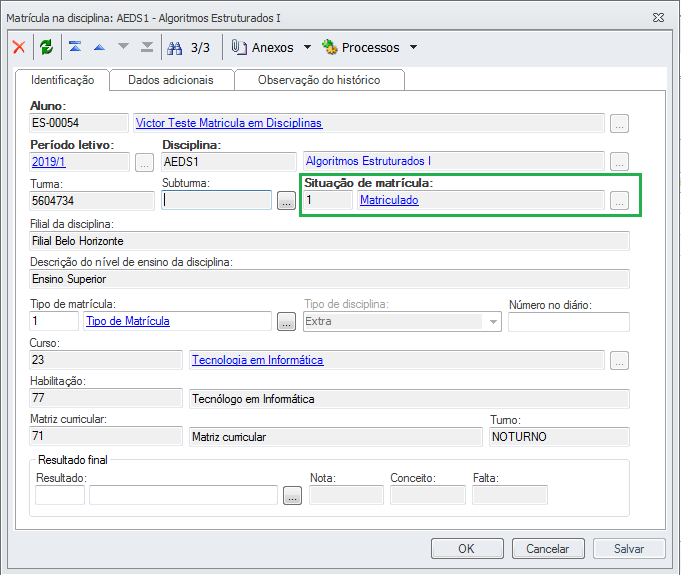Click the red X delete icon
This screenshot has height=575, width=681.
click(x=19, y=47)
